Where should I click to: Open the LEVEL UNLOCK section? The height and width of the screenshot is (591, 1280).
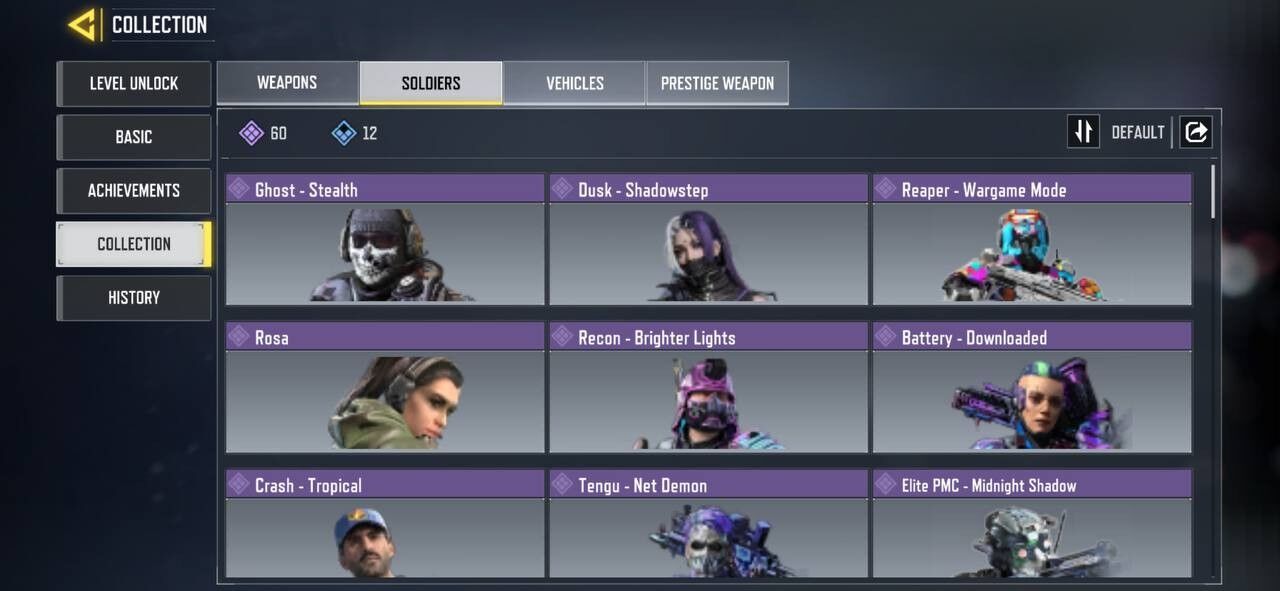point(134,84)
